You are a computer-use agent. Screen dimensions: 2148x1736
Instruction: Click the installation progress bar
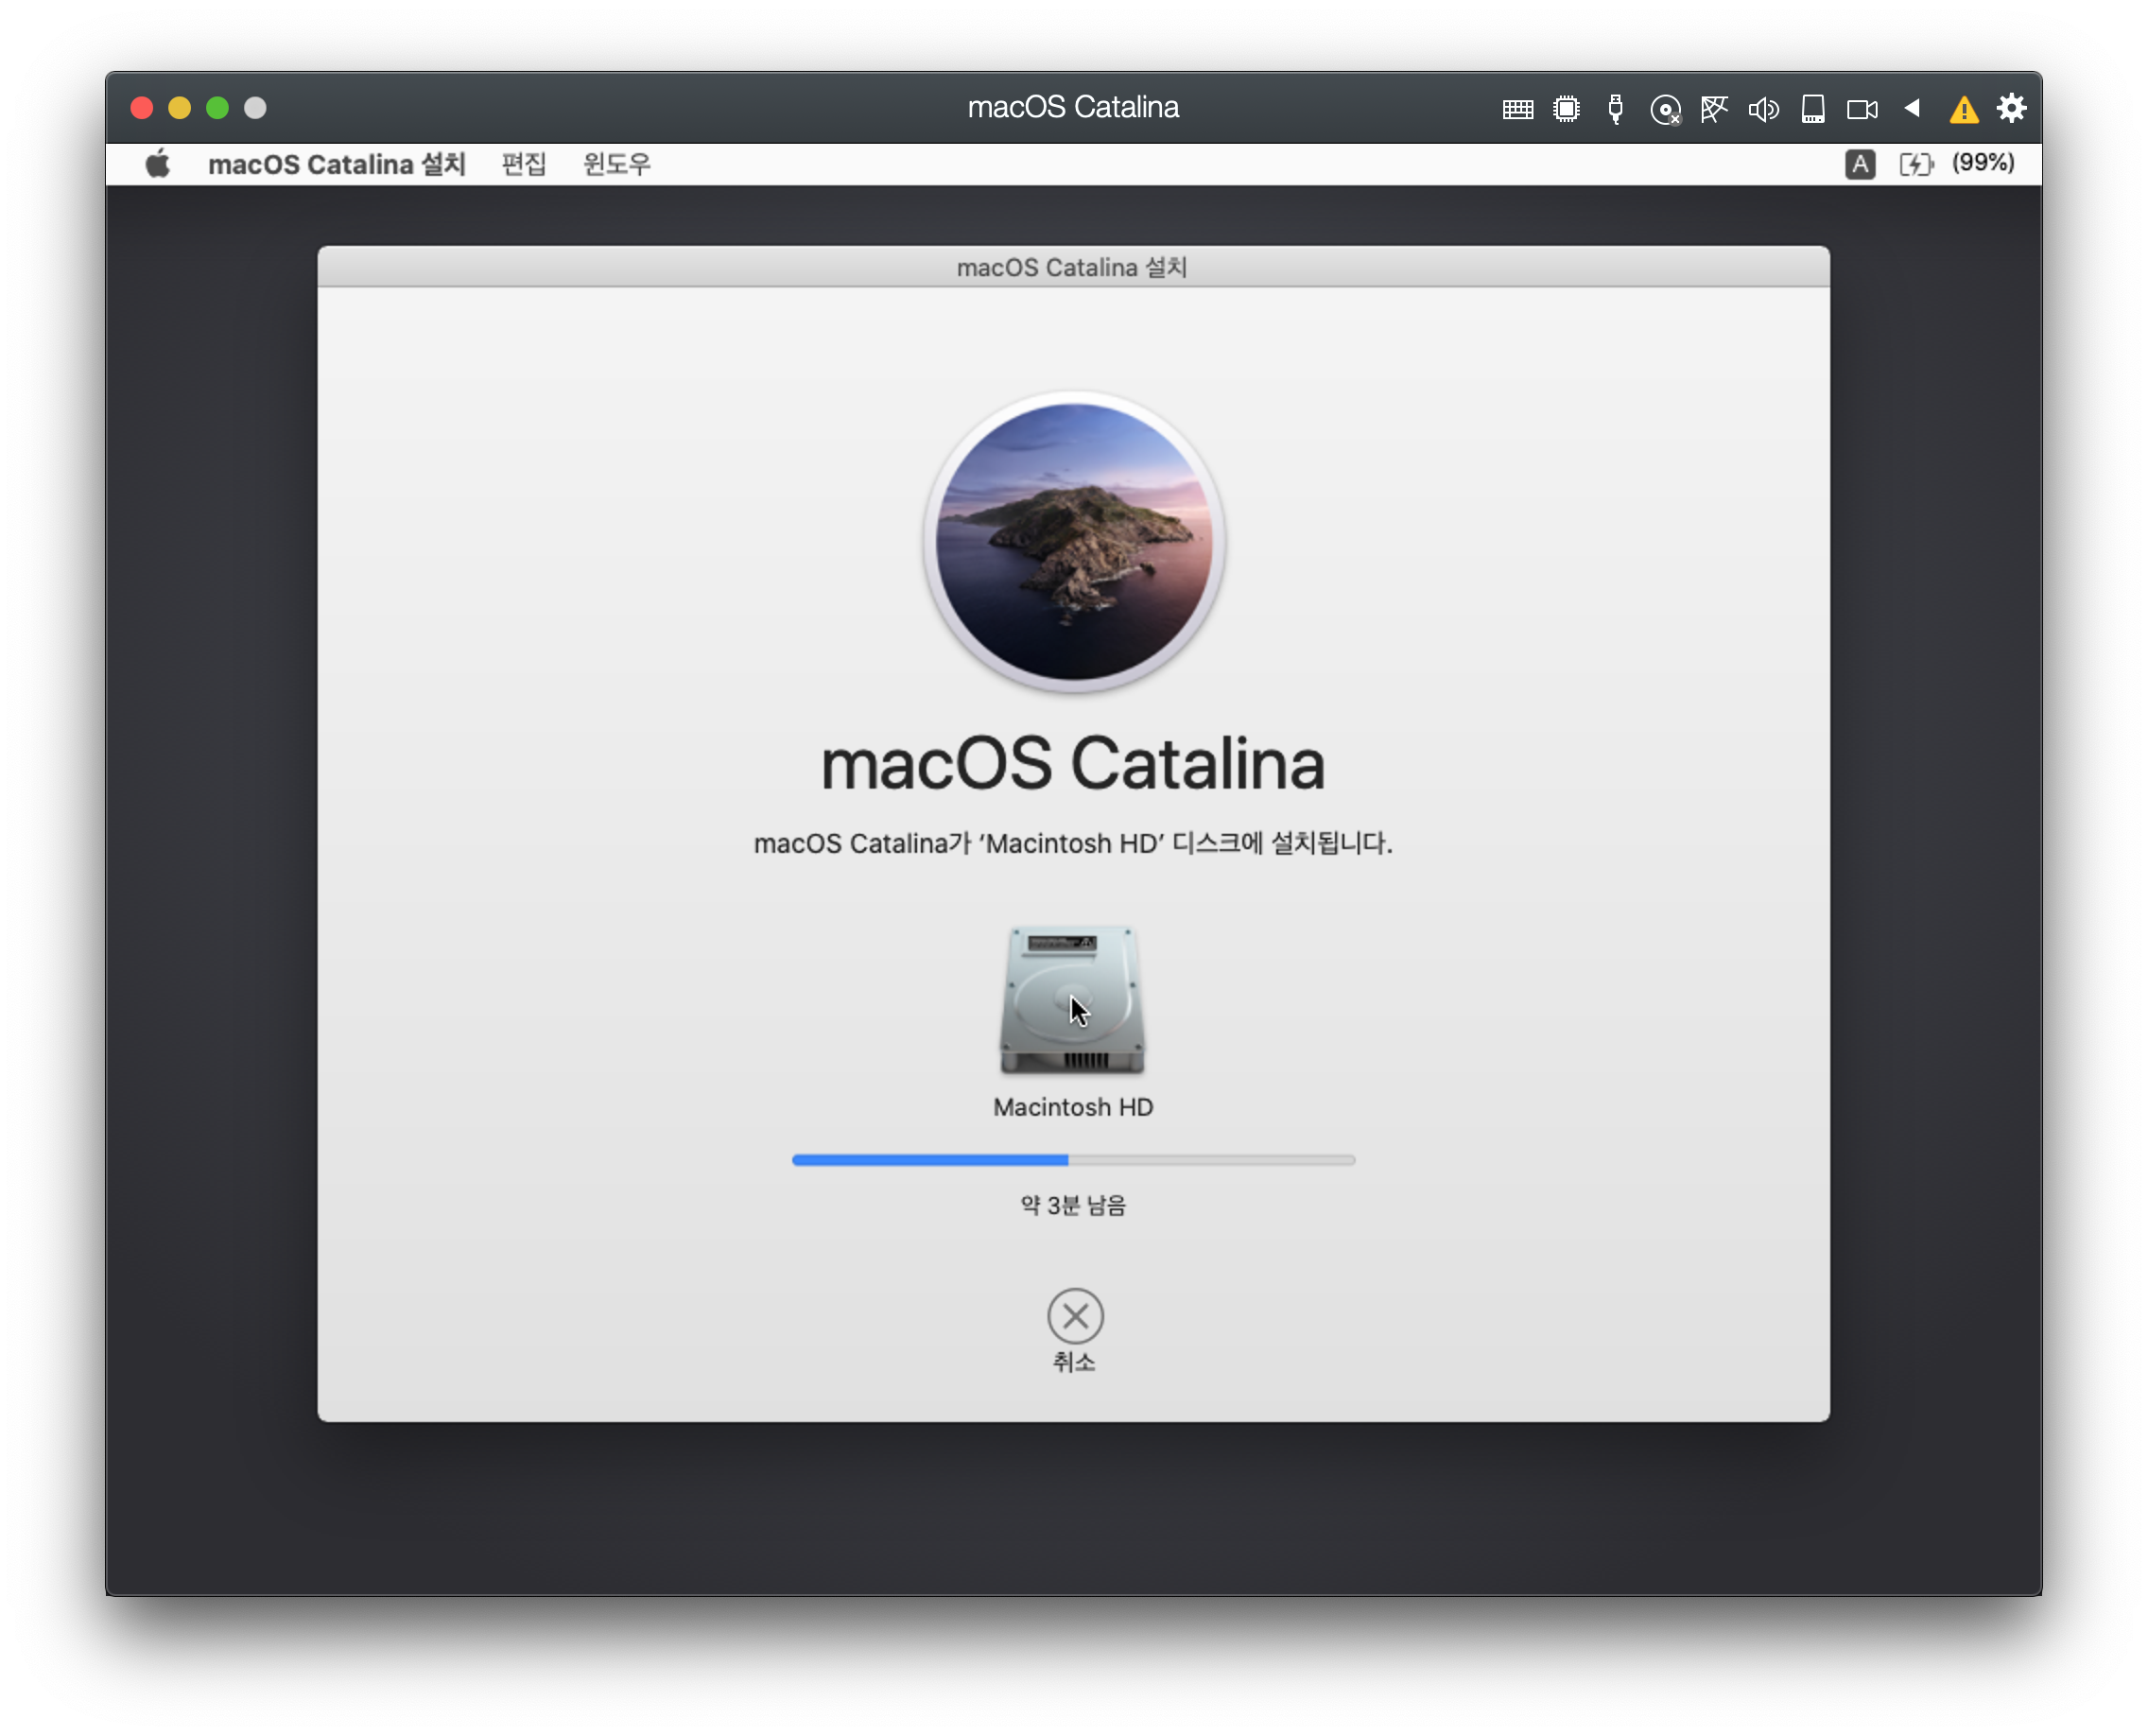point(1073,1160)
